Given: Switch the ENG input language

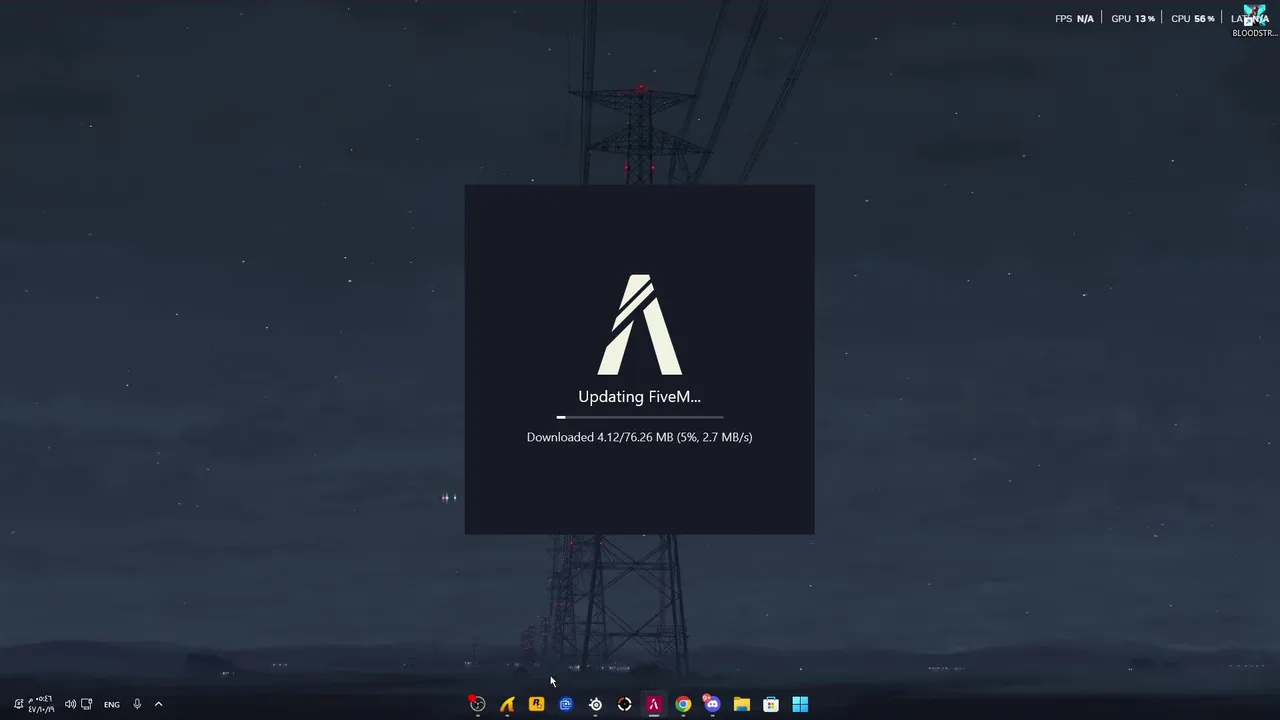Looking at the screenshot, I should click(x=112, y=704).
